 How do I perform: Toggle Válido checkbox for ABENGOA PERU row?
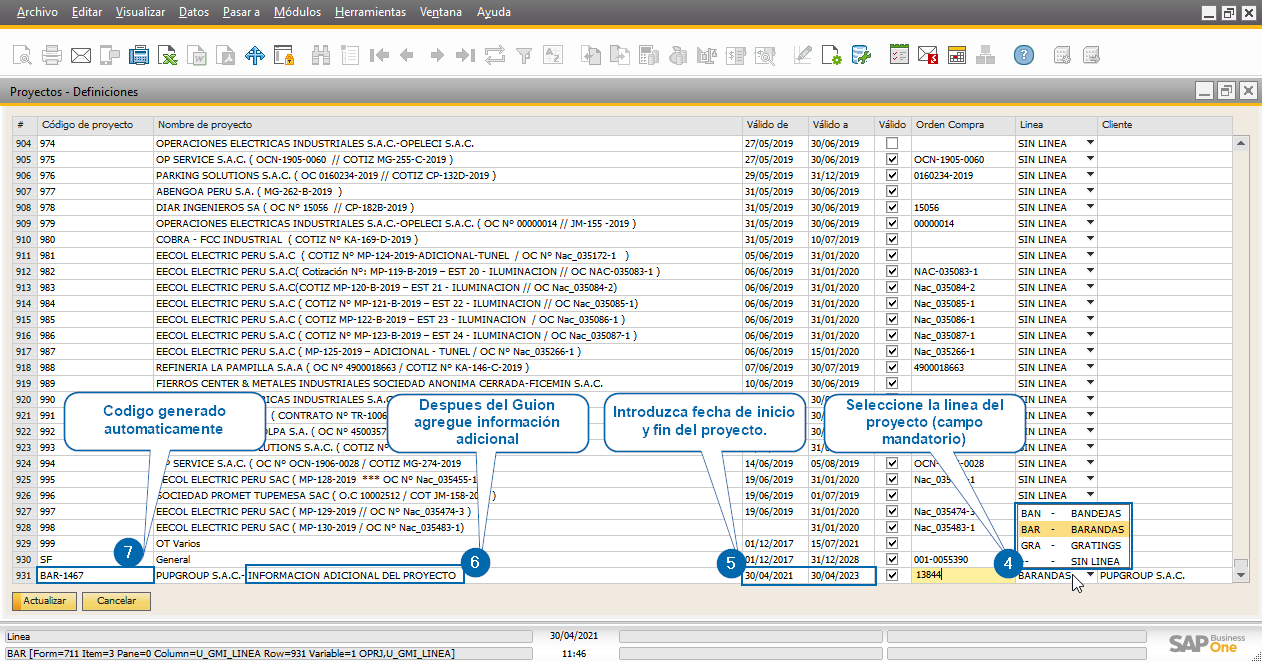[892, 191]
